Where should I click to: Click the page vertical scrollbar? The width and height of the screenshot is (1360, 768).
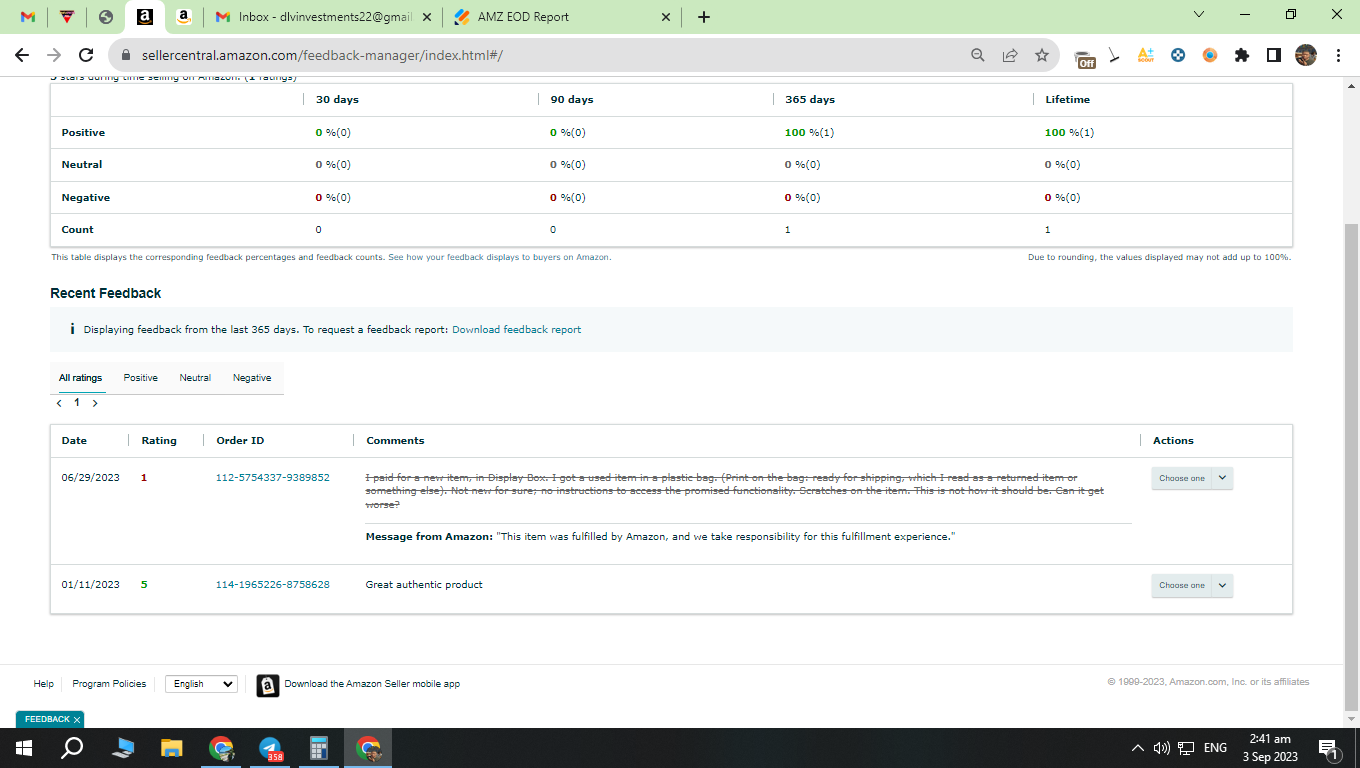(1351, 465)
